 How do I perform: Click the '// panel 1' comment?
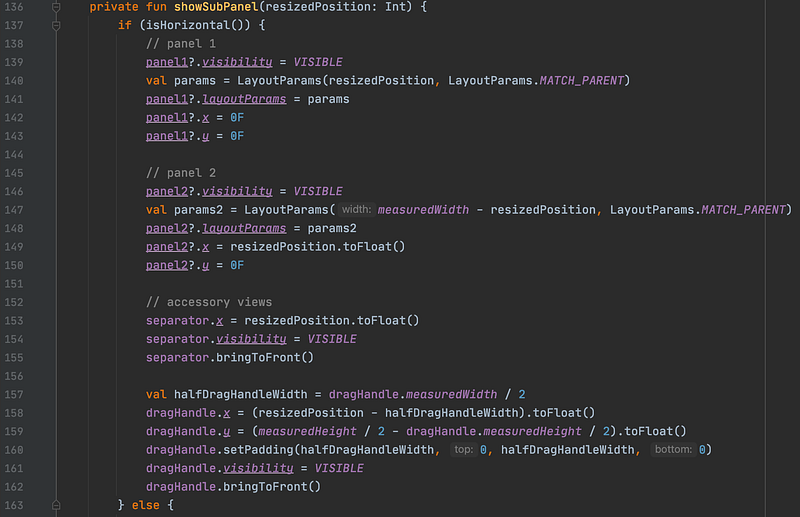(x=181, y=44)
